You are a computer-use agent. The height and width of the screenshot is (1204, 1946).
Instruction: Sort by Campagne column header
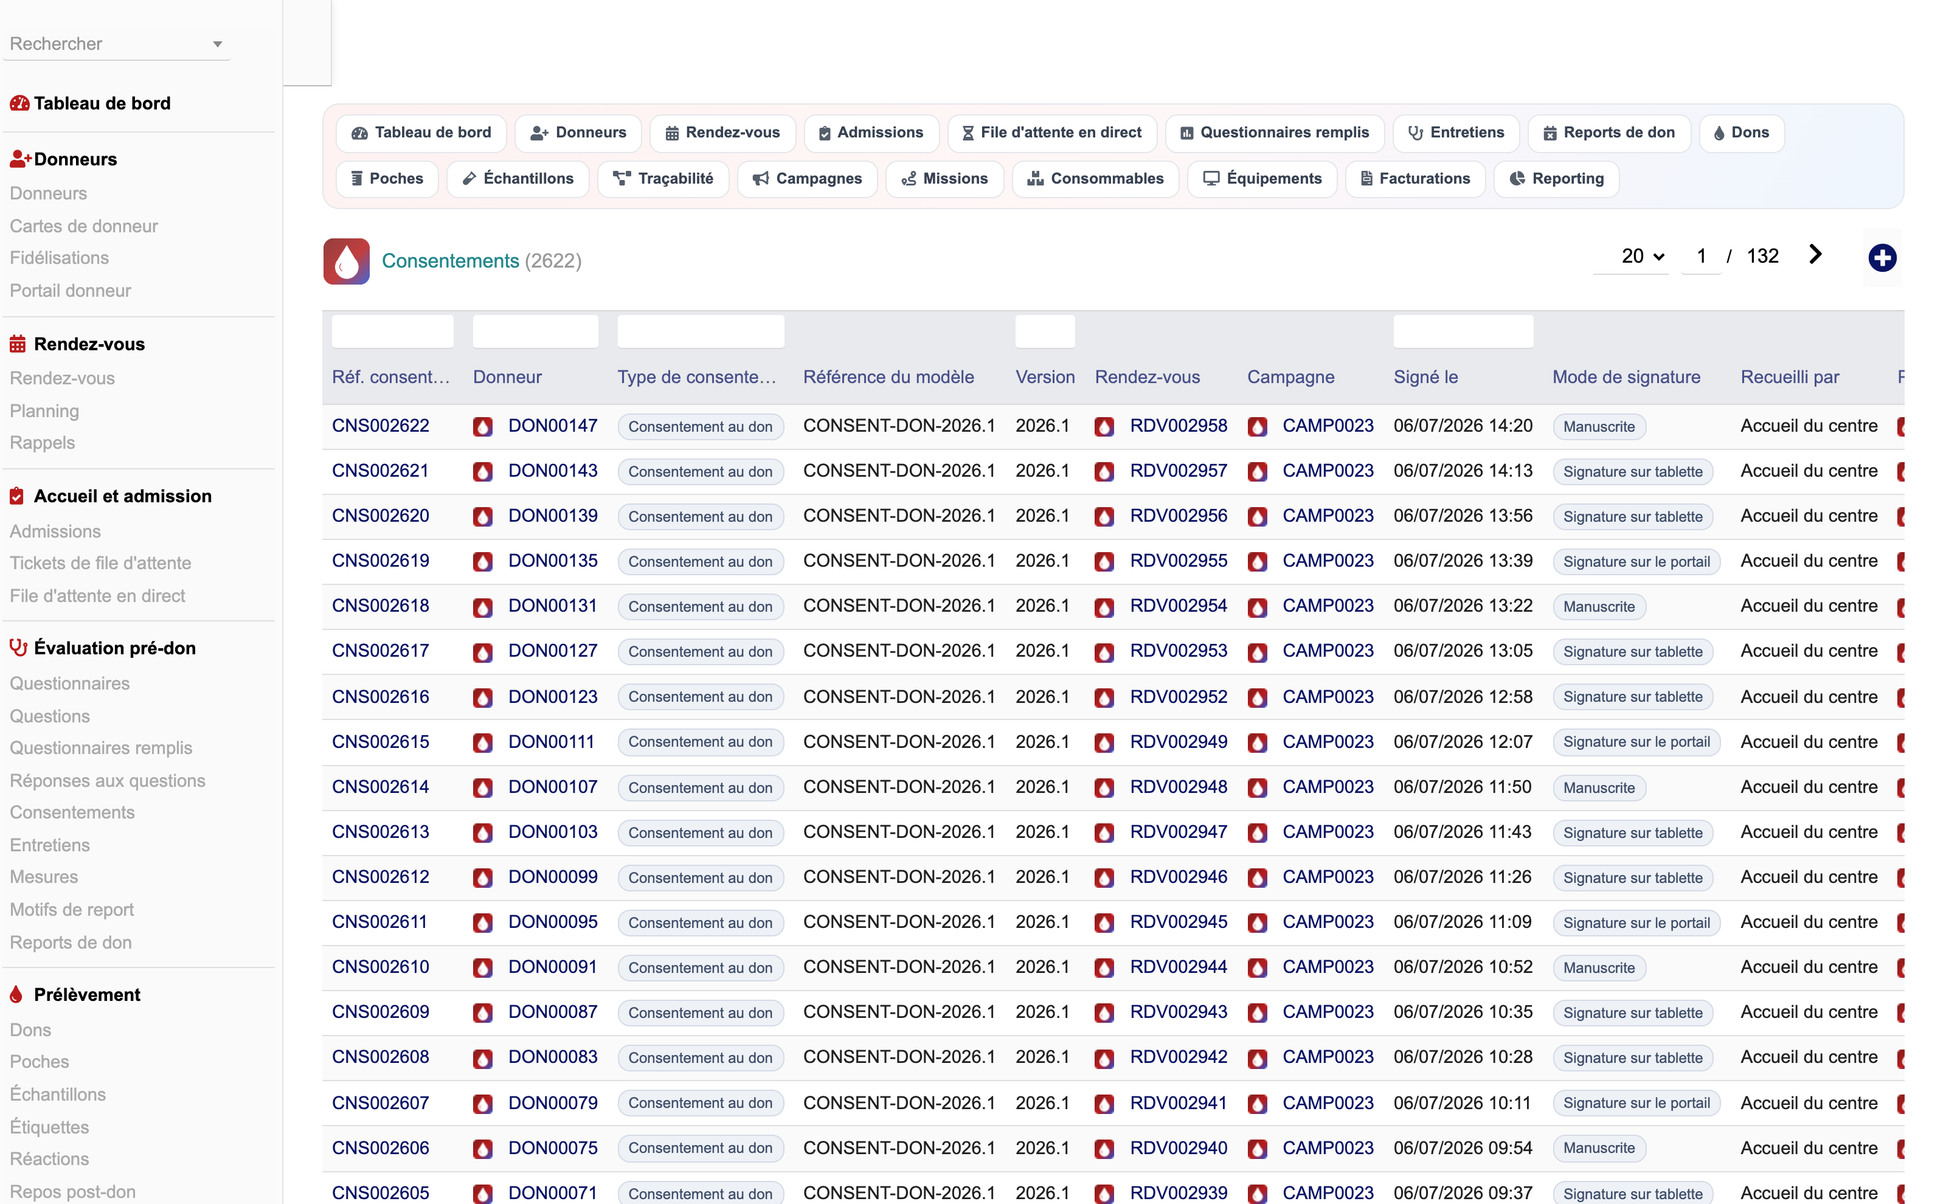pyautogui.click(x=1290, y=377)
